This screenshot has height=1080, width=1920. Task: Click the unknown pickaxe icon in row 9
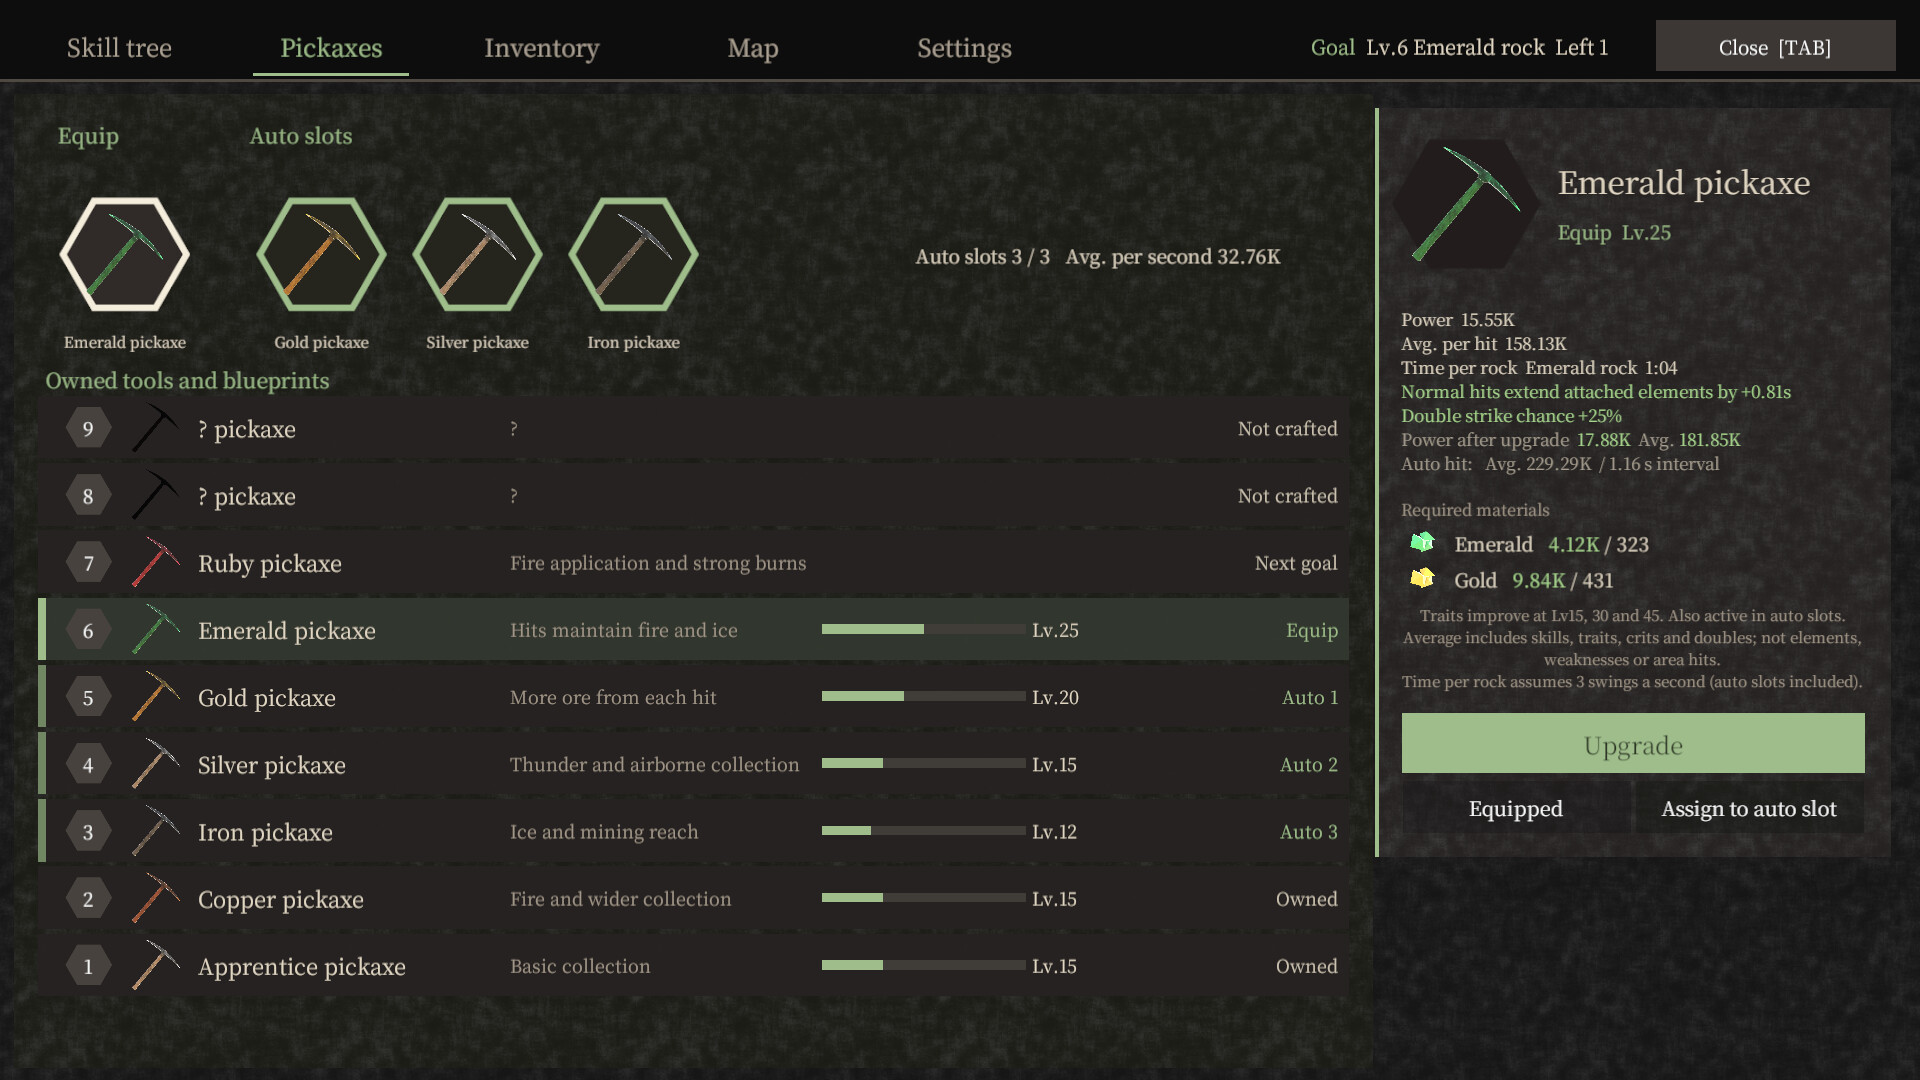tap(155, 429)
